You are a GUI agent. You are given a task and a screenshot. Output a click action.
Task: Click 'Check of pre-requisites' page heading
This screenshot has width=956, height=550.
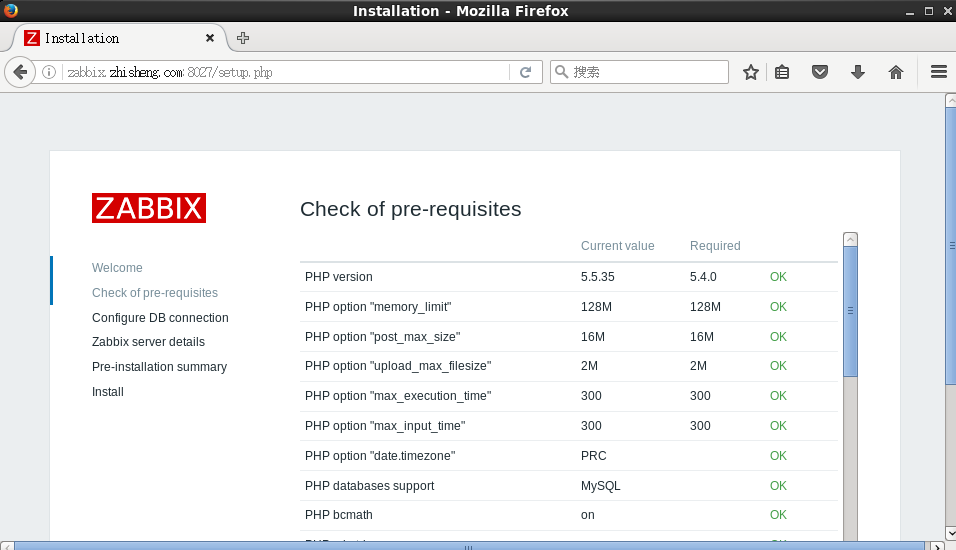pos(411,209)
